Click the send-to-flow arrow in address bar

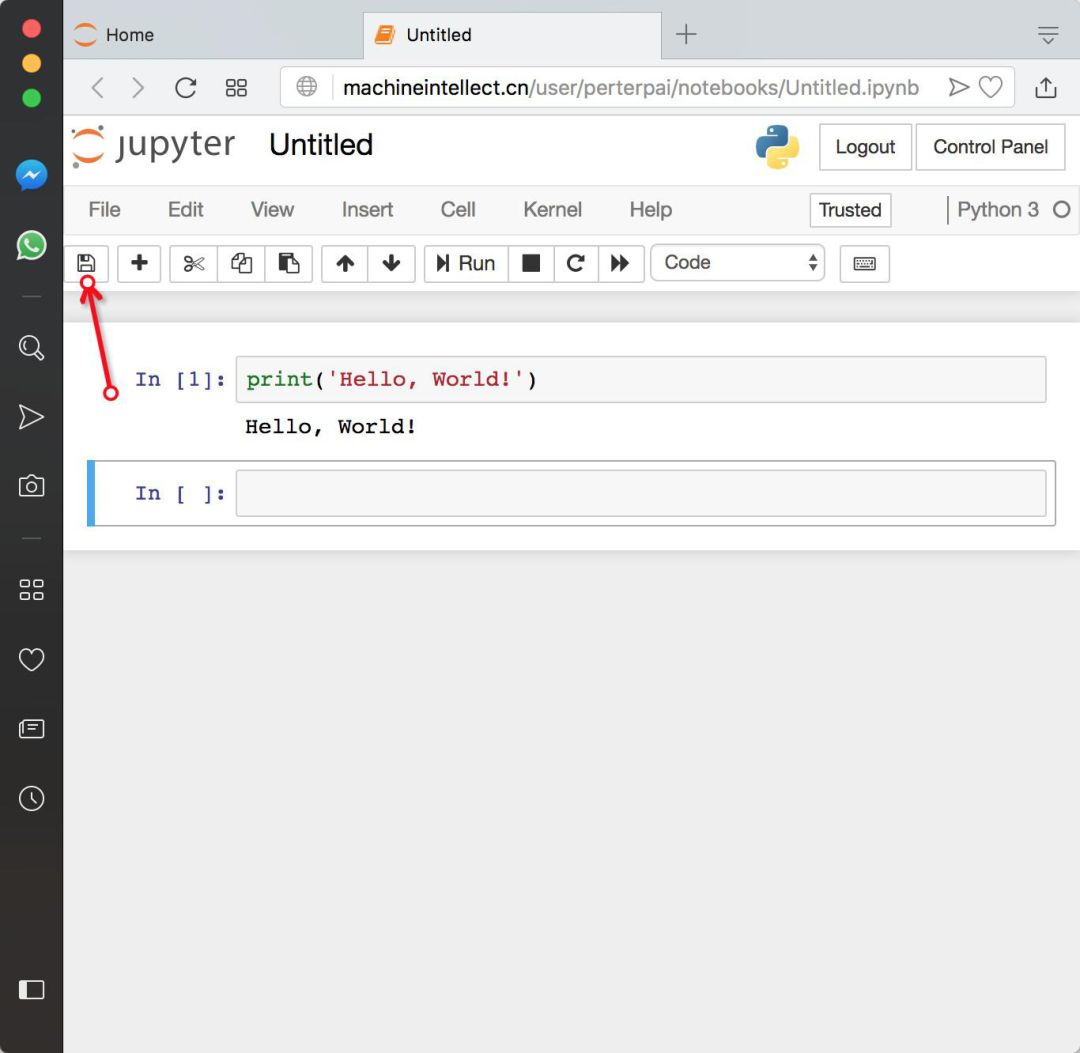pos(959,87)
